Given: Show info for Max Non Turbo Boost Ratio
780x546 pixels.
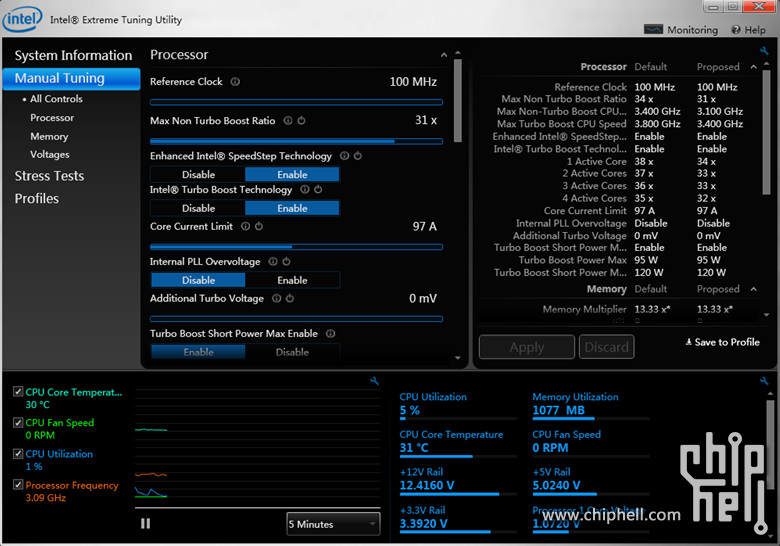Looking at the screenshot, I should click(x=288, y=120).
